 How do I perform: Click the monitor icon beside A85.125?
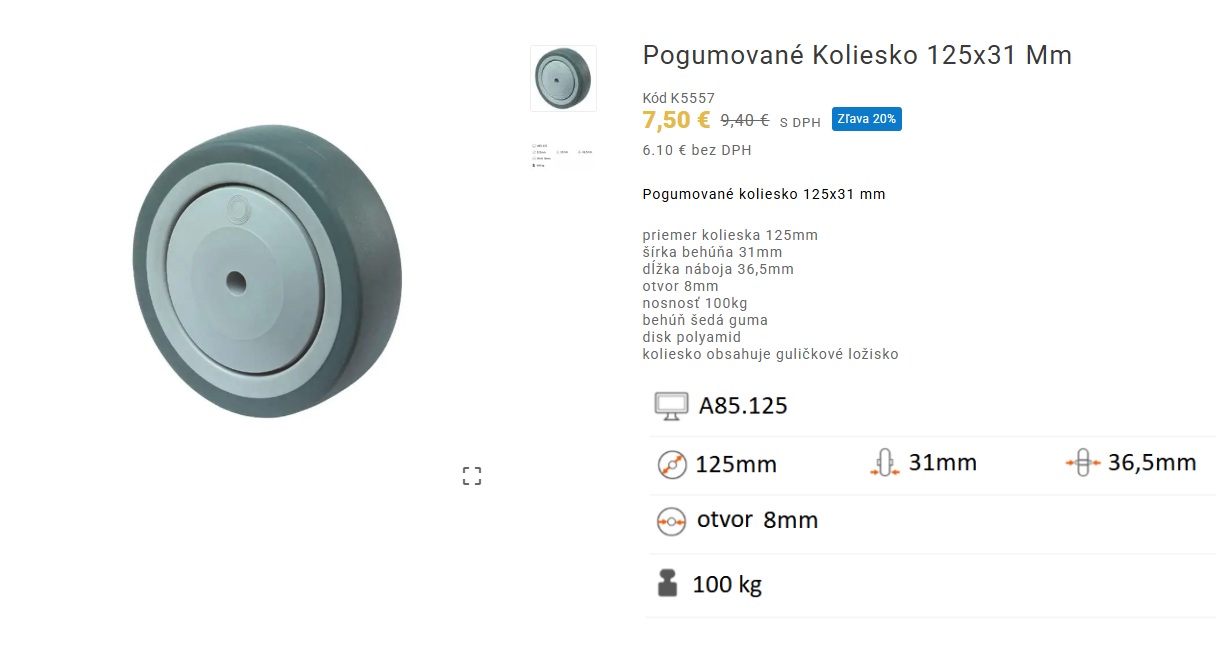(672, 405)
